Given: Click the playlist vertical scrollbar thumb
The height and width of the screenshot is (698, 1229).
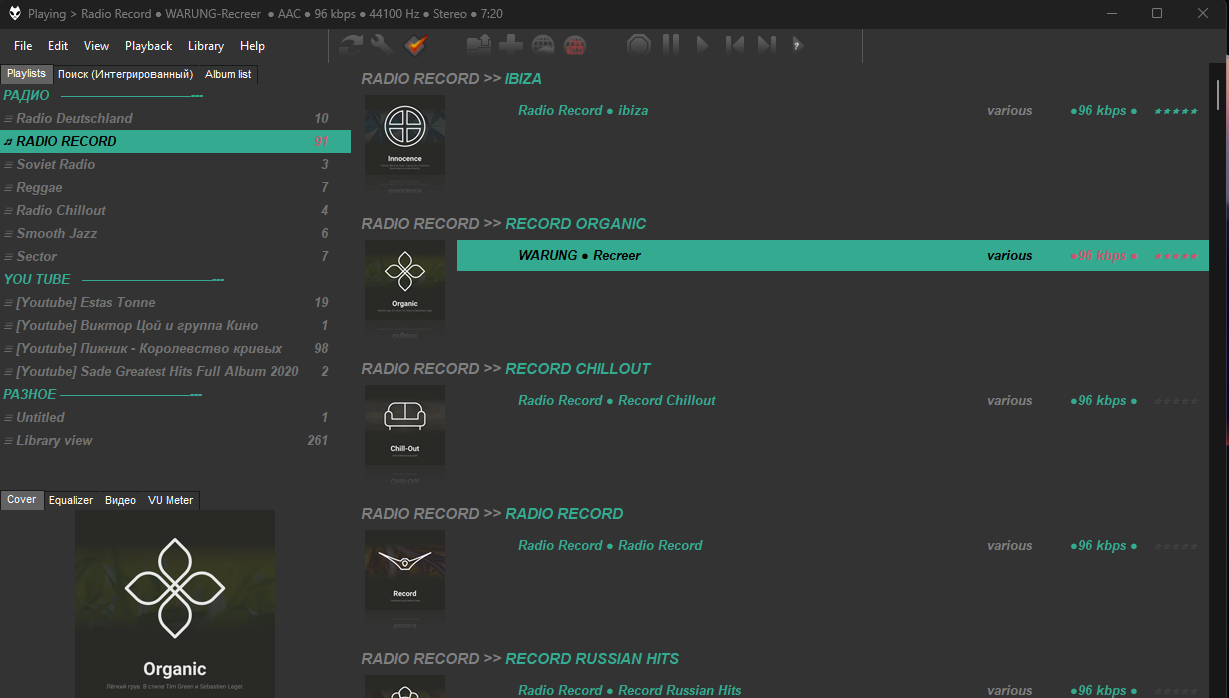Looking at the screenshot, I should 1218,94.
